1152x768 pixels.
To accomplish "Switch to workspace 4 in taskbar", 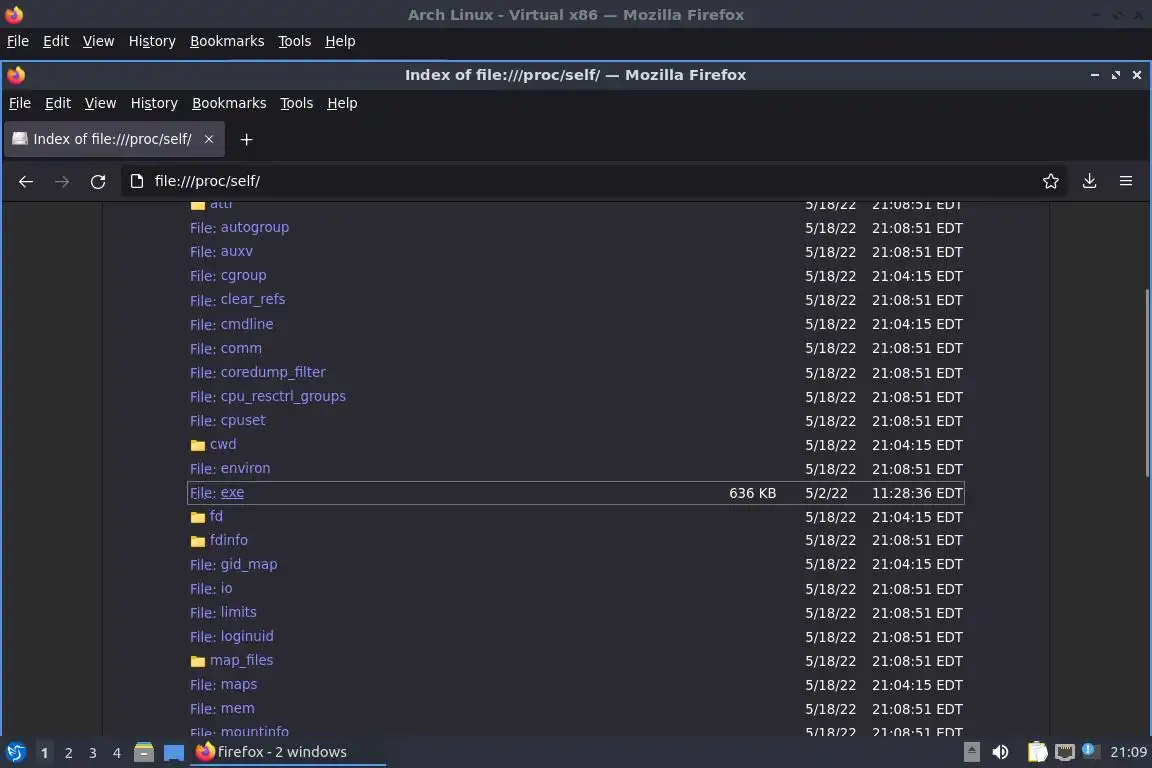I will click(x=117, y=753).
